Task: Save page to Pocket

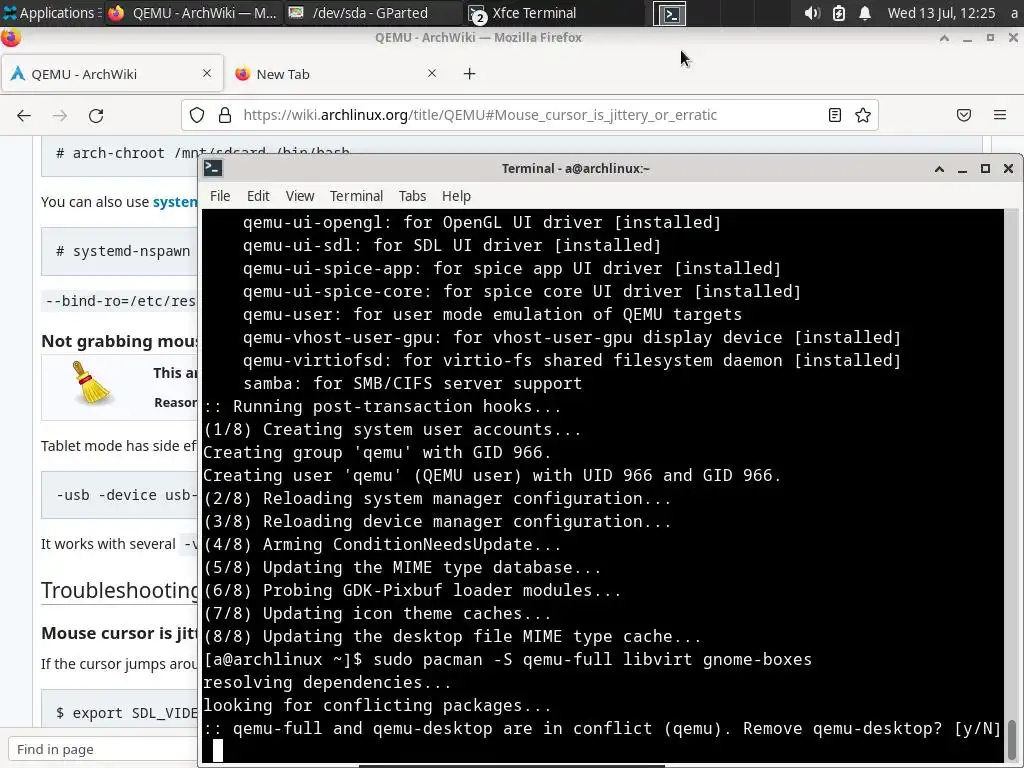Action: click(964, 115)
